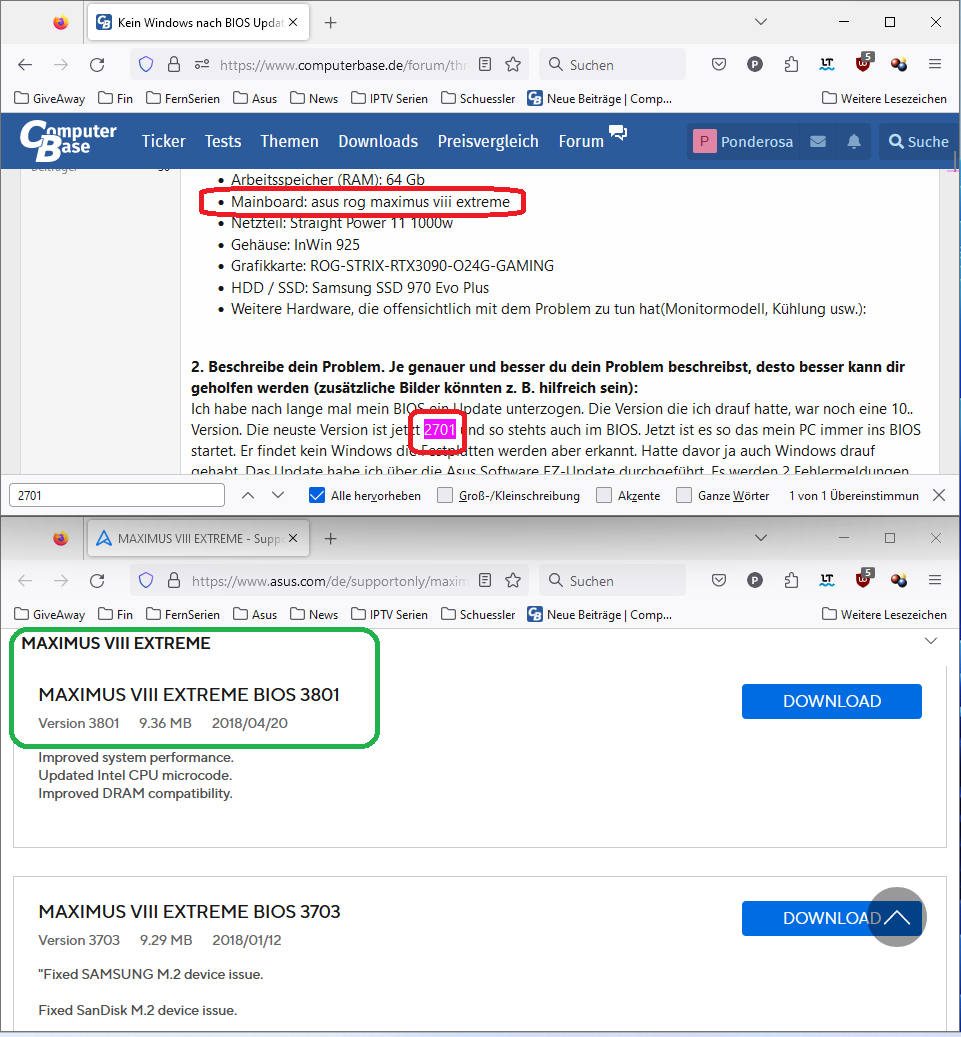This screenshot has width=961, height=1037.
Task: Open ComputerBase messages envelope icon
Action: pos(817,142)
